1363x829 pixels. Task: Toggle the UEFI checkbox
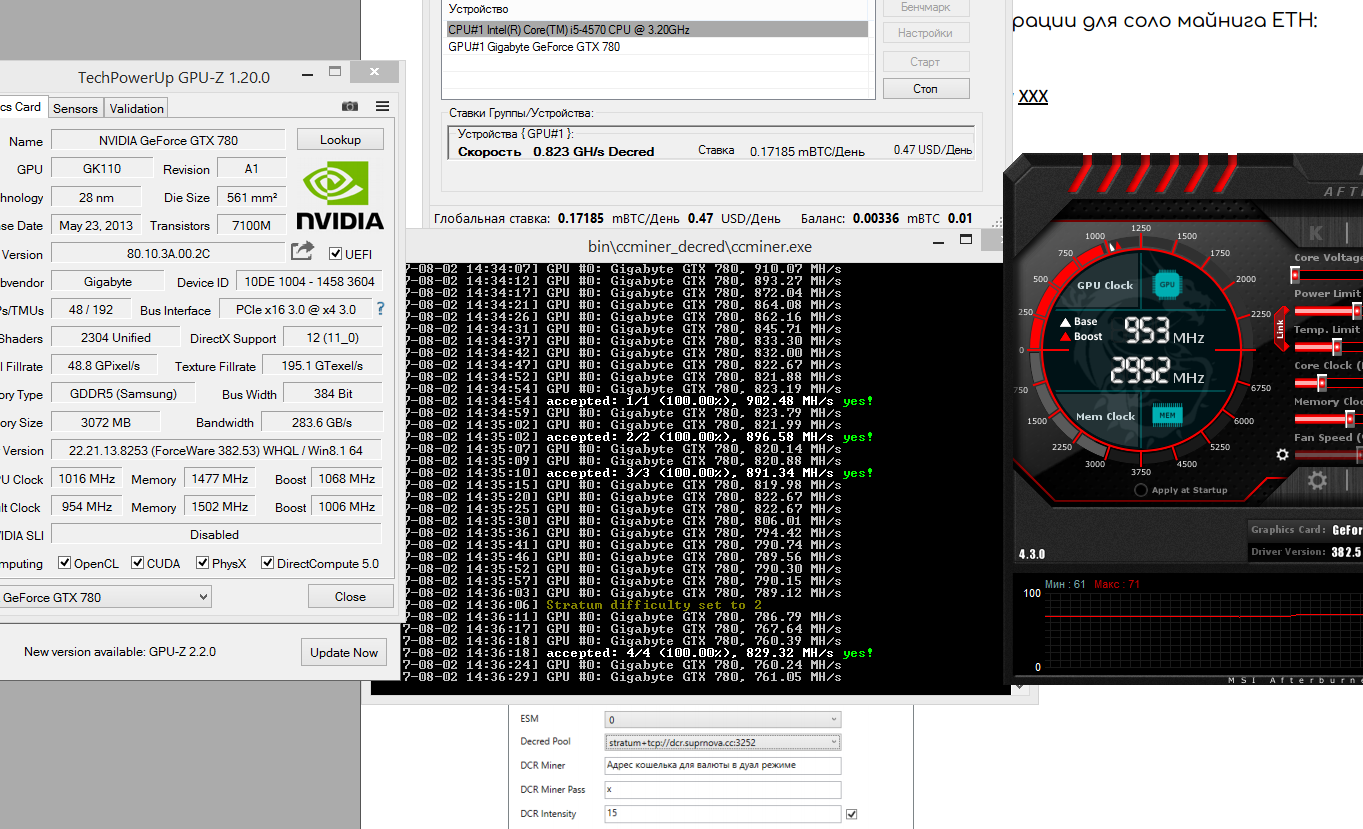pyautogui.click(x=336, y=253)
